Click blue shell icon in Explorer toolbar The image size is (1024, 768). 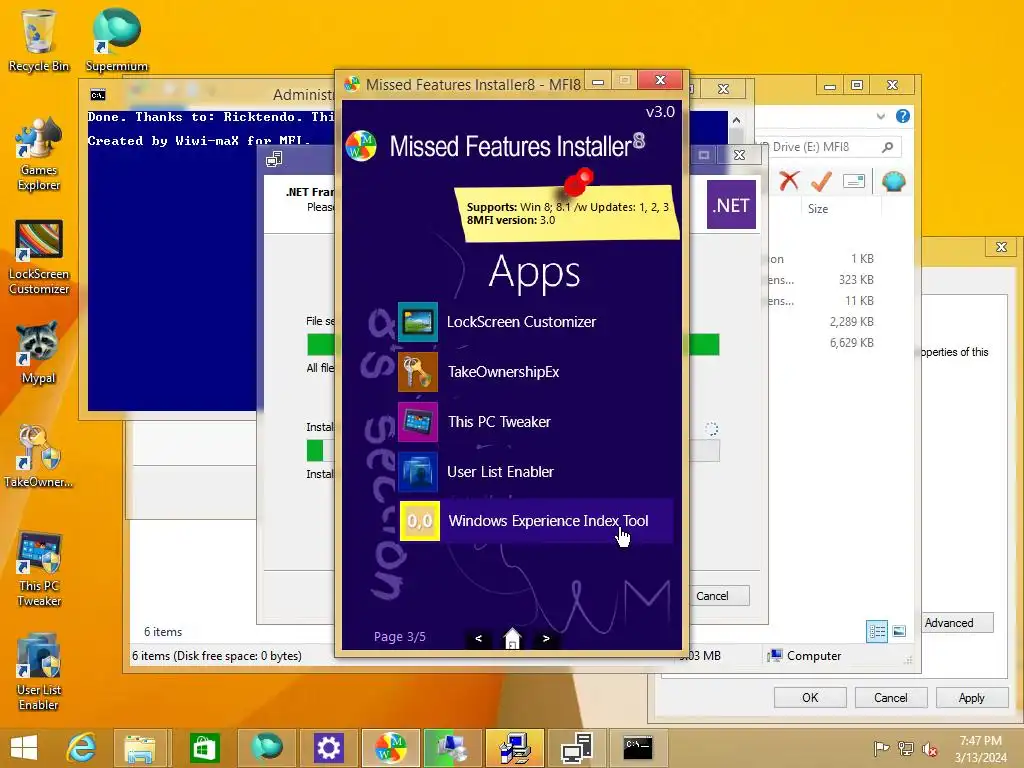[x=893, y=181]
